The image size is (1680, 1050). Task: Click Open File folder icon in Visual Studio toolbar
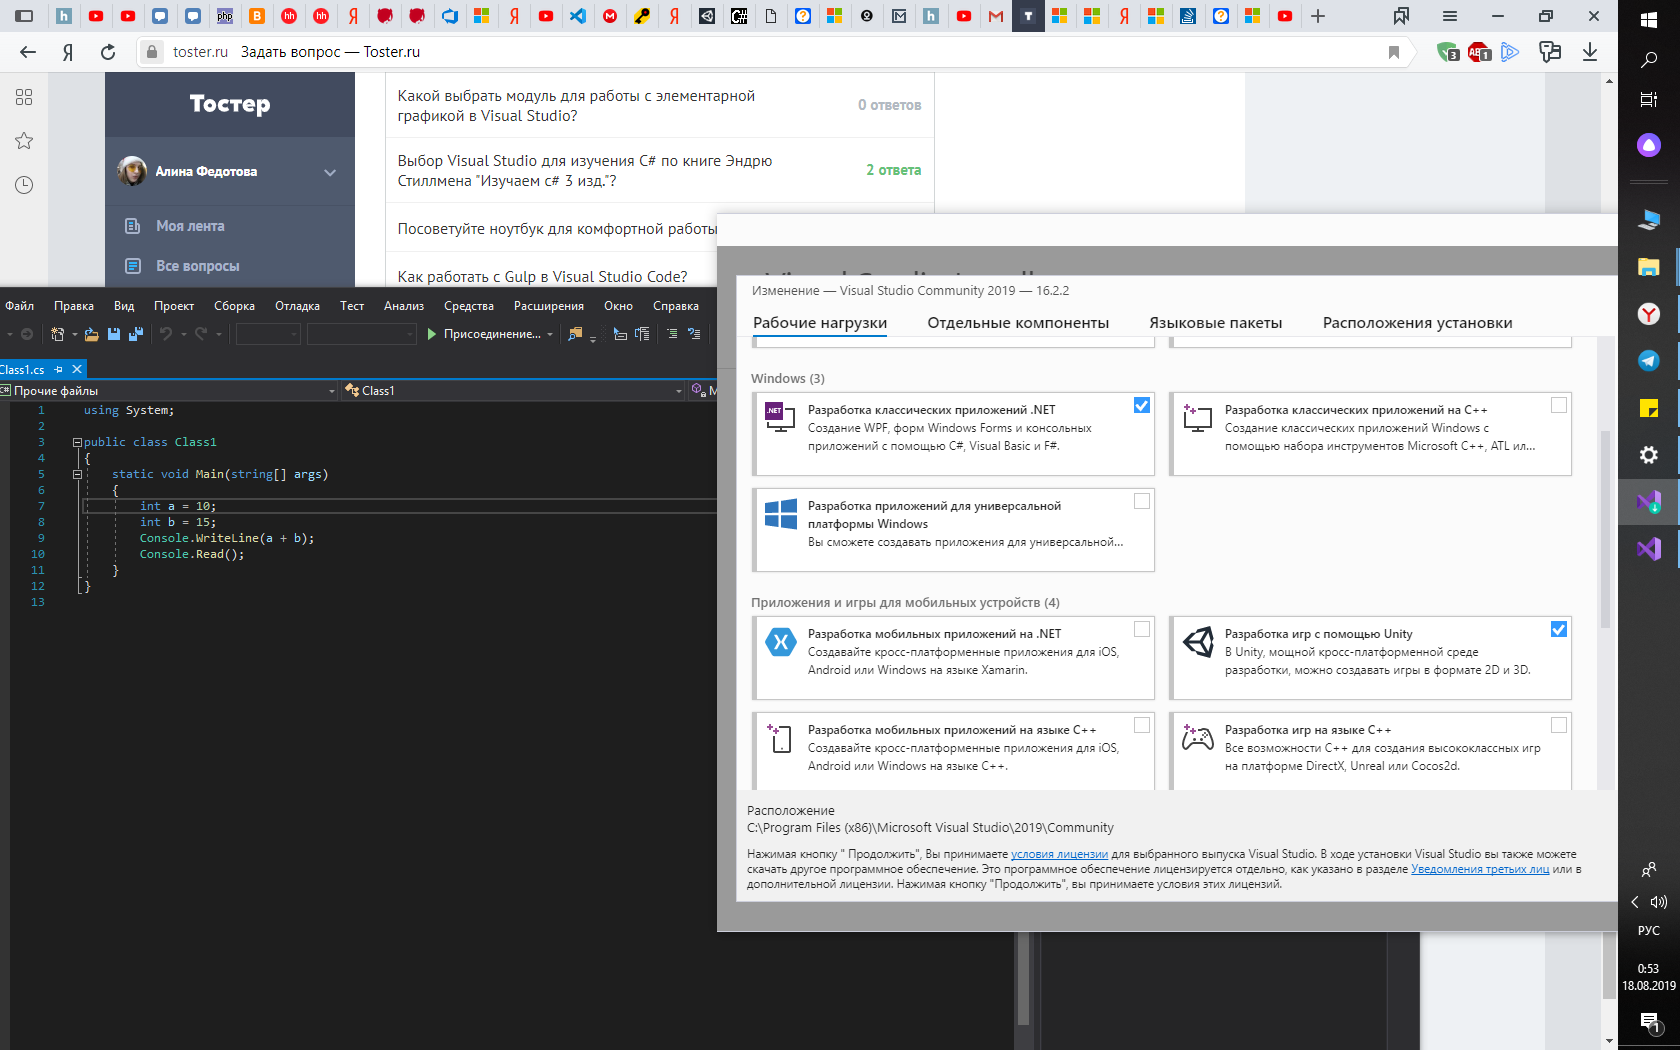click(x=91, y=334)
